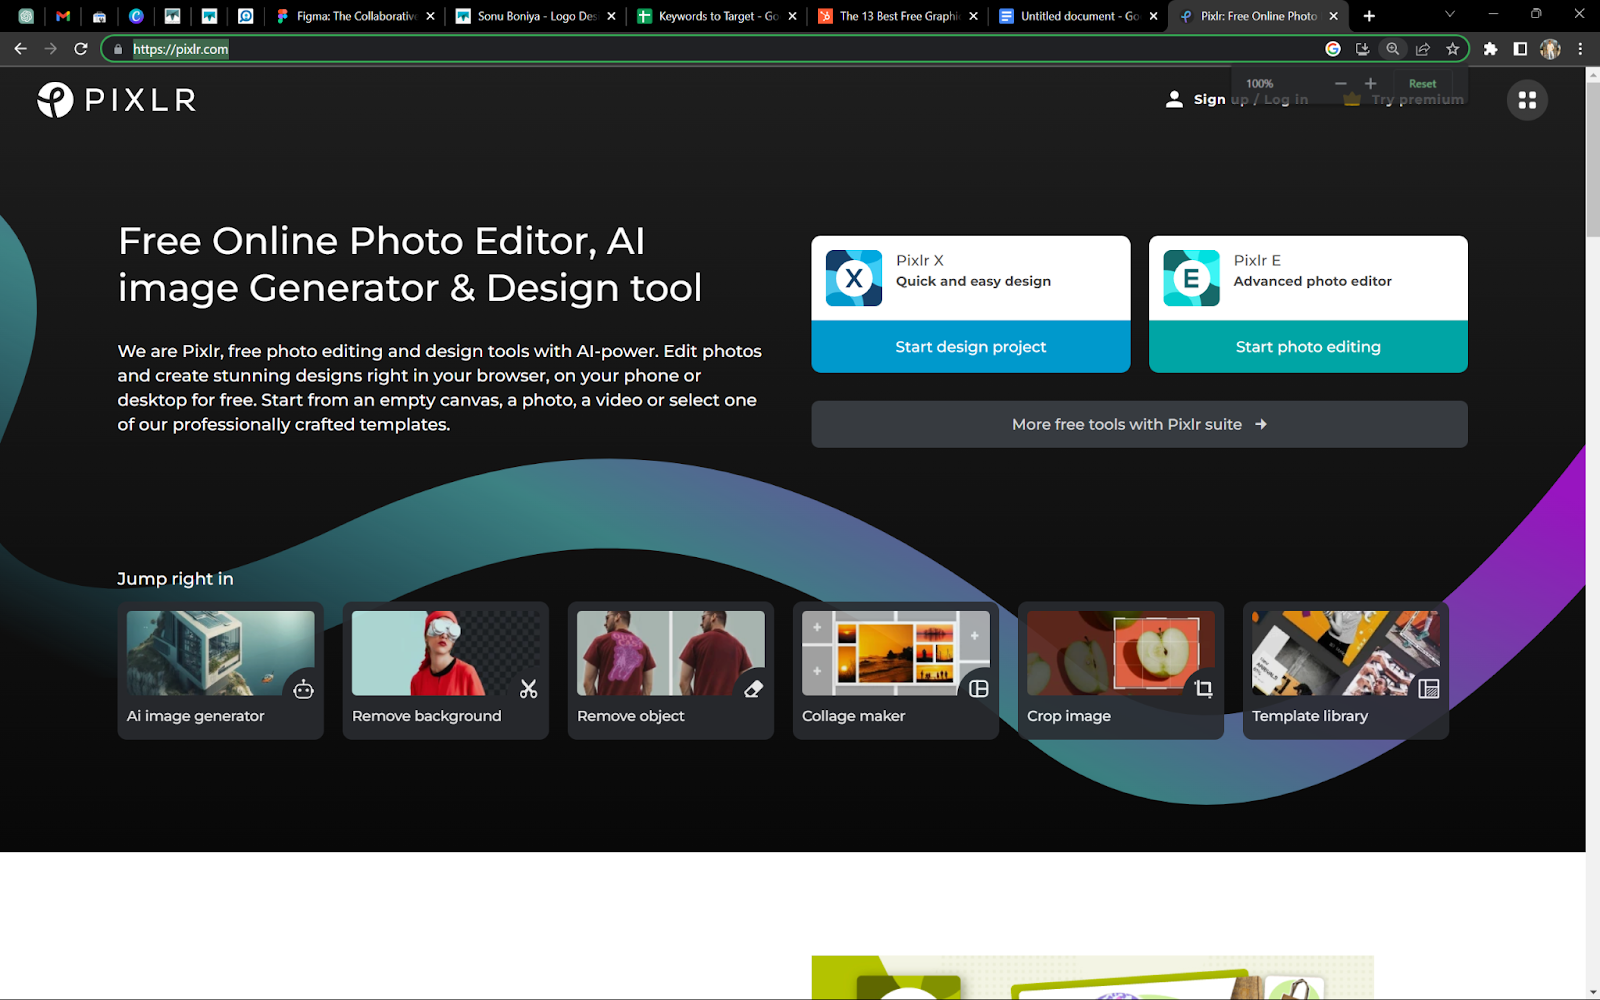Open the Chrome three-dot menu
Screen dimensions: 1600x1000
click(1580, 49)
